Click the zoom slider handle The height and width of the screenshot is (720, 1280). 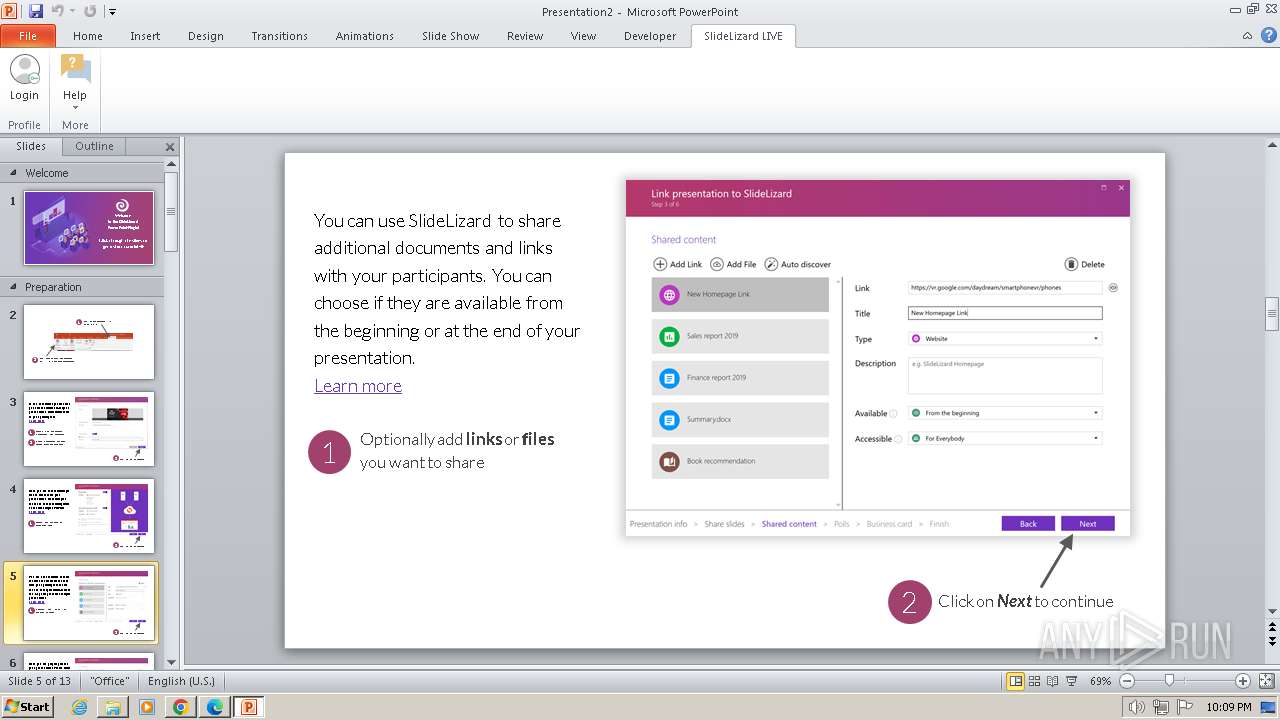[x=1169, y=681]
